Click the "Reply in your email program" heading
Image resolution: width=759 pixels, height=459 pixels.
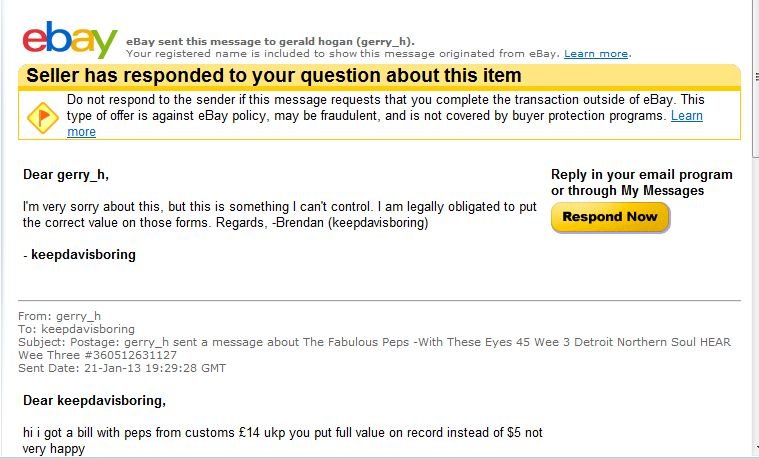(641, 183)
